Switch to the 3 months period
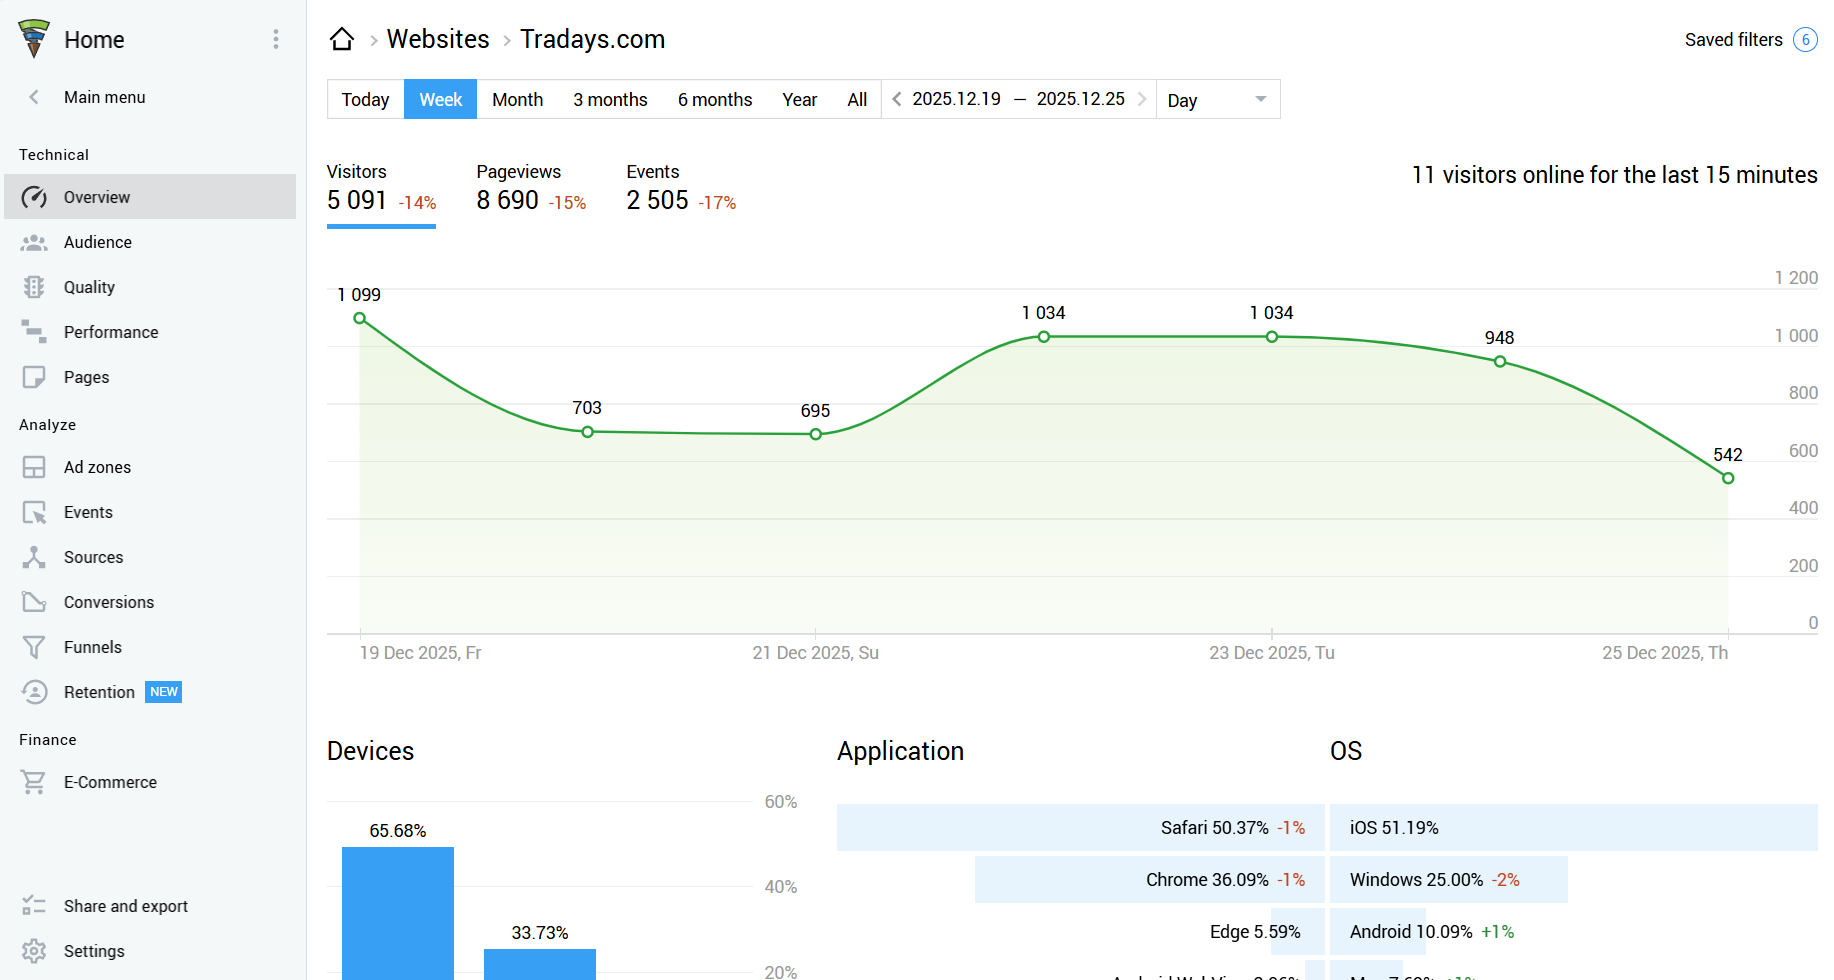Viewport: 1834px width, 980px height. (610, 99)
